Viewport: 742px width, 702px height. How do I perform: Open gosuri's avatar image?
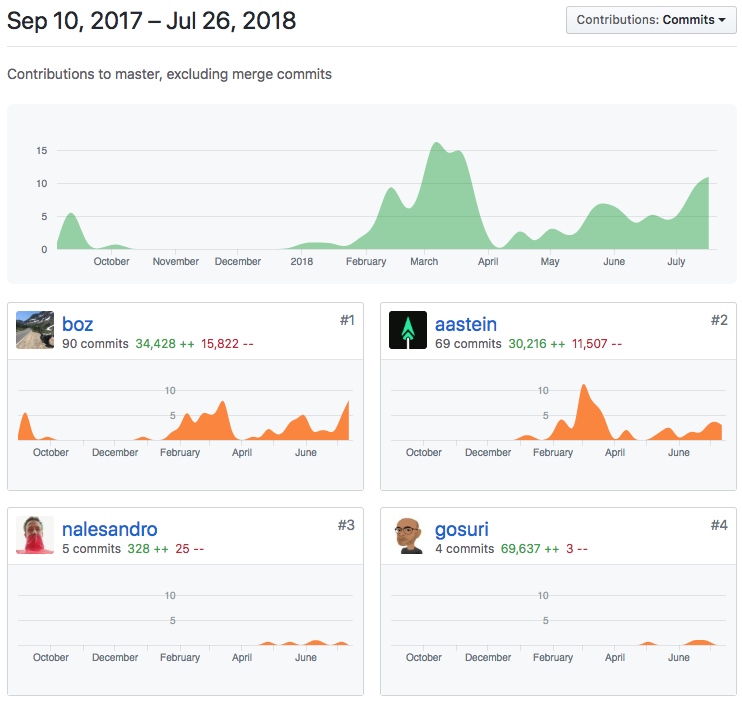pyautogui.click(x=408, y=535)
